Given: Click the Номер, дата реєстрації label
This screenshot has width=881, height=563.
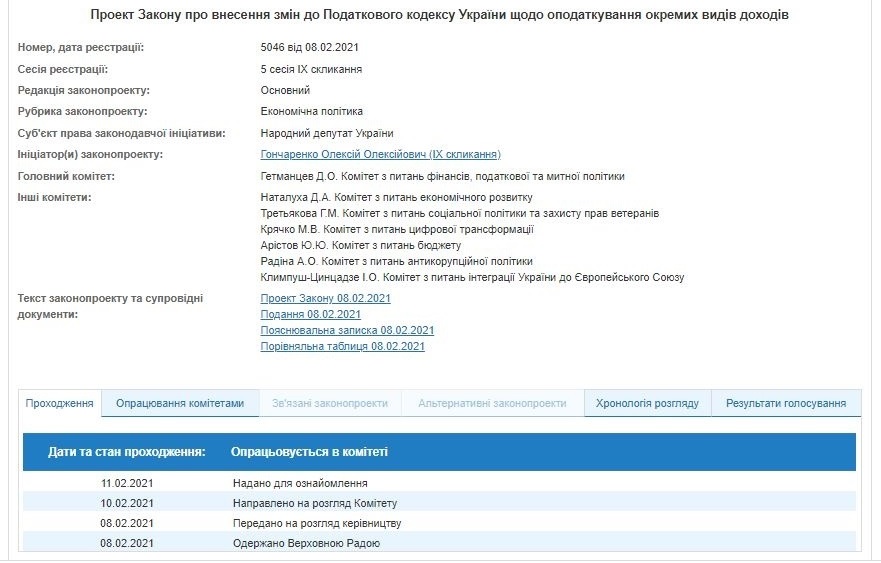Looking at the screenshot, I should (80, 47).
